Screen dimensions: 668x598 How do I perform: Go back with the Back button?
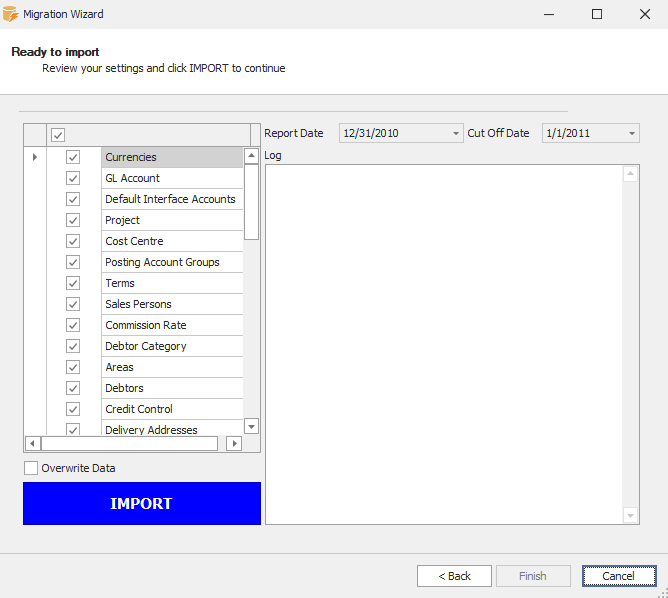click(x=454, y=576)
